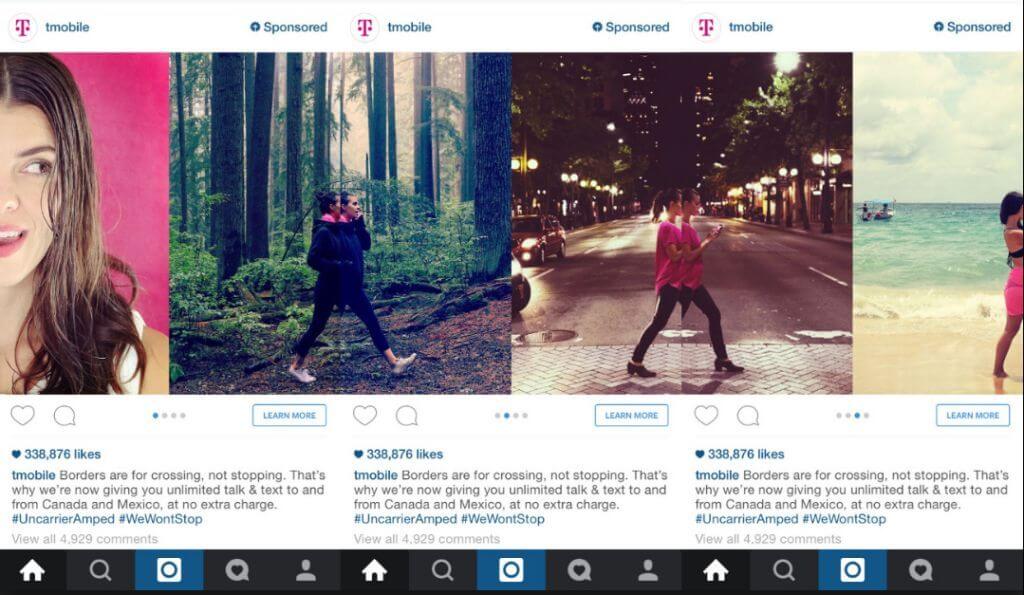The width and height of the screenshot is (1024, 595).
Task: Open profile person icon in the rightmost bottom bar
Action: 989,570
